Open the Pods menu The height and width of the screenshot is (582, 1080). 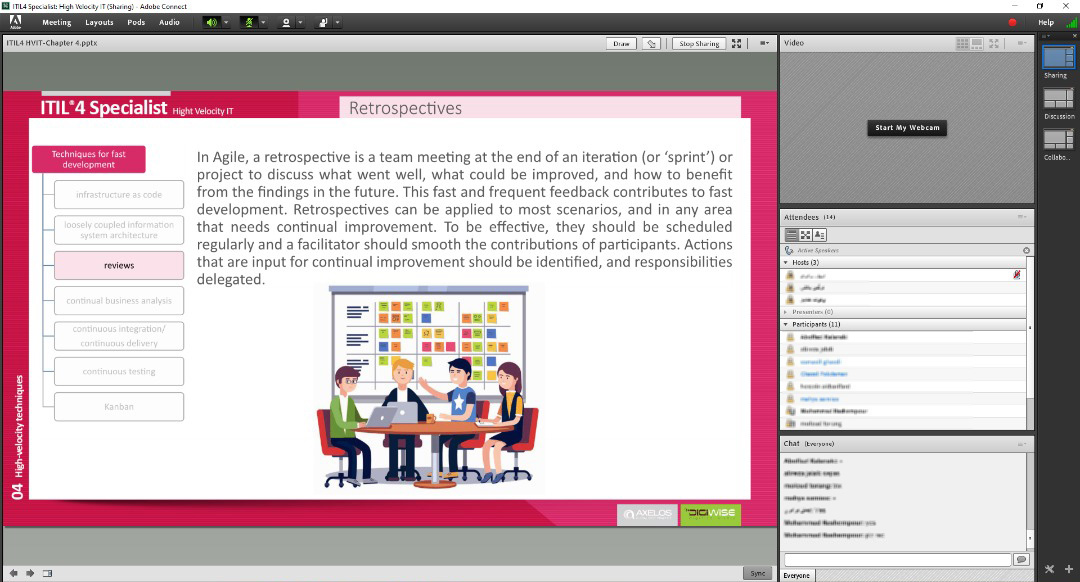[x=136, y=23]
